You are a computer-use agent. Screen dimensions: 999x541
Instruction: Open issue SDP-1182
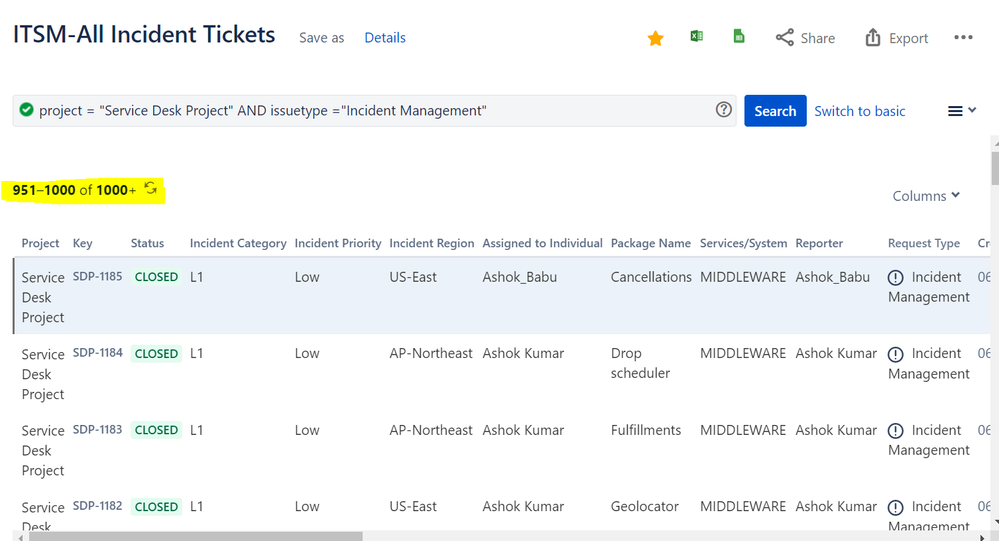97,506
